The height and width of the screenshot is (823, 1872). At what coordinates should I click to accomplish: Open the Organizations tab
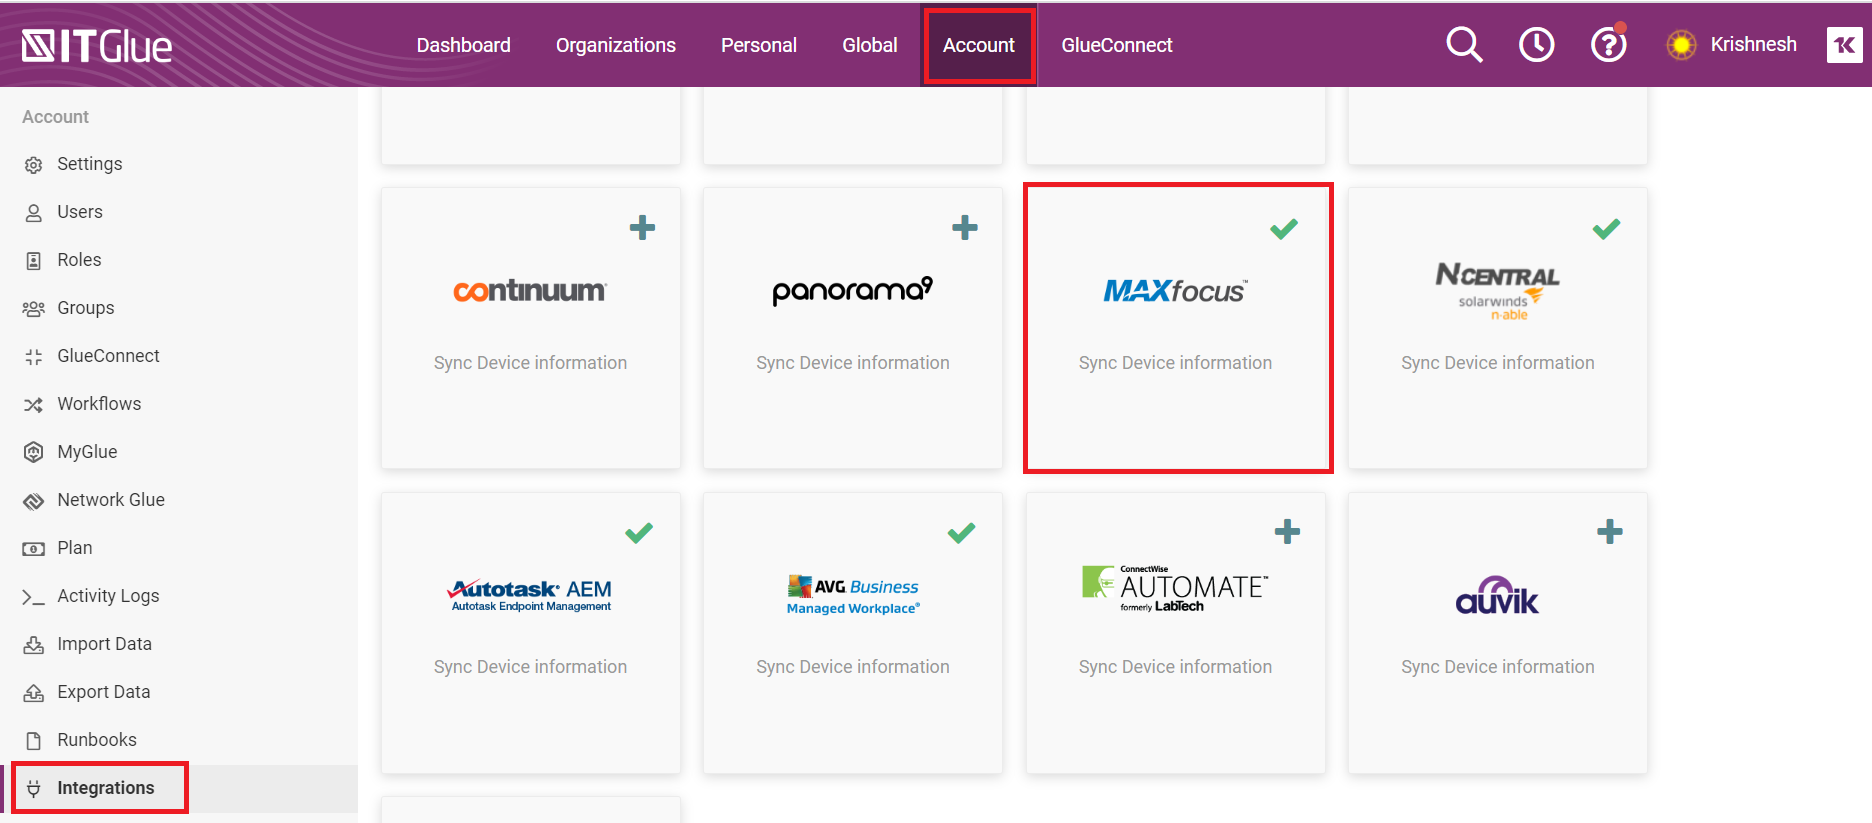click(616, 45)
